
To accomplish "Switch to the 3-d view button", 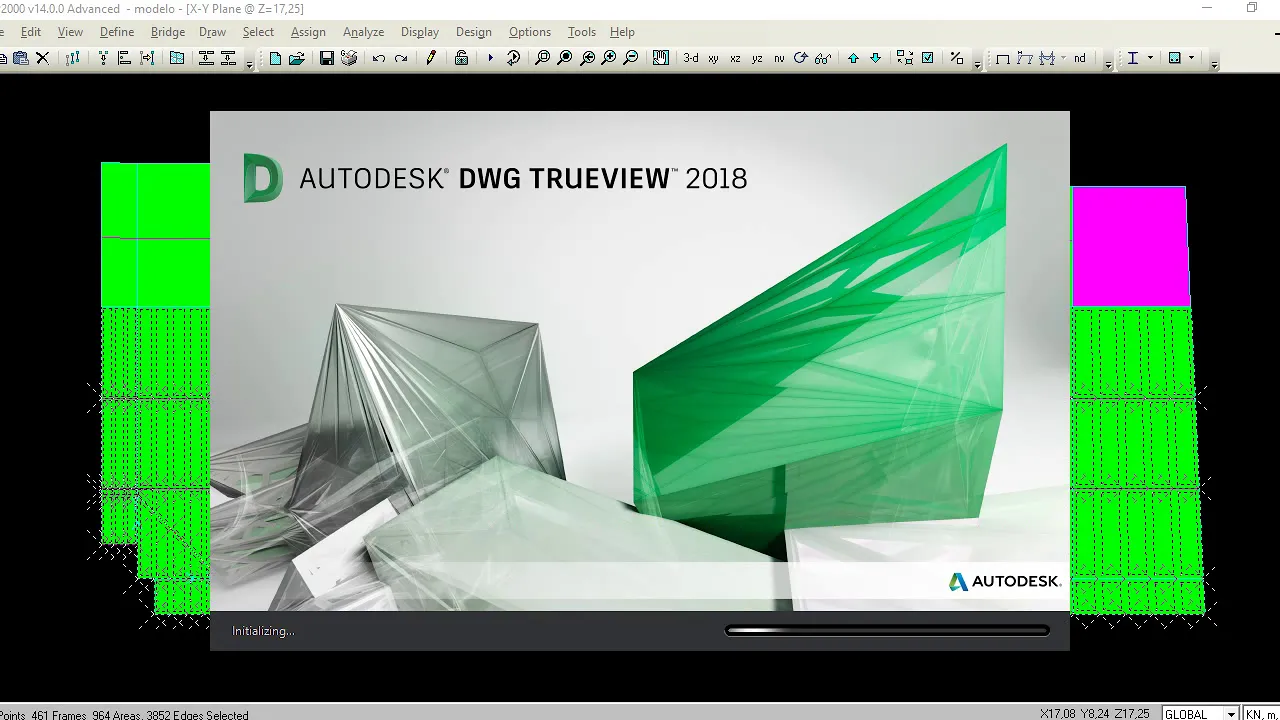I will point(691,58).
